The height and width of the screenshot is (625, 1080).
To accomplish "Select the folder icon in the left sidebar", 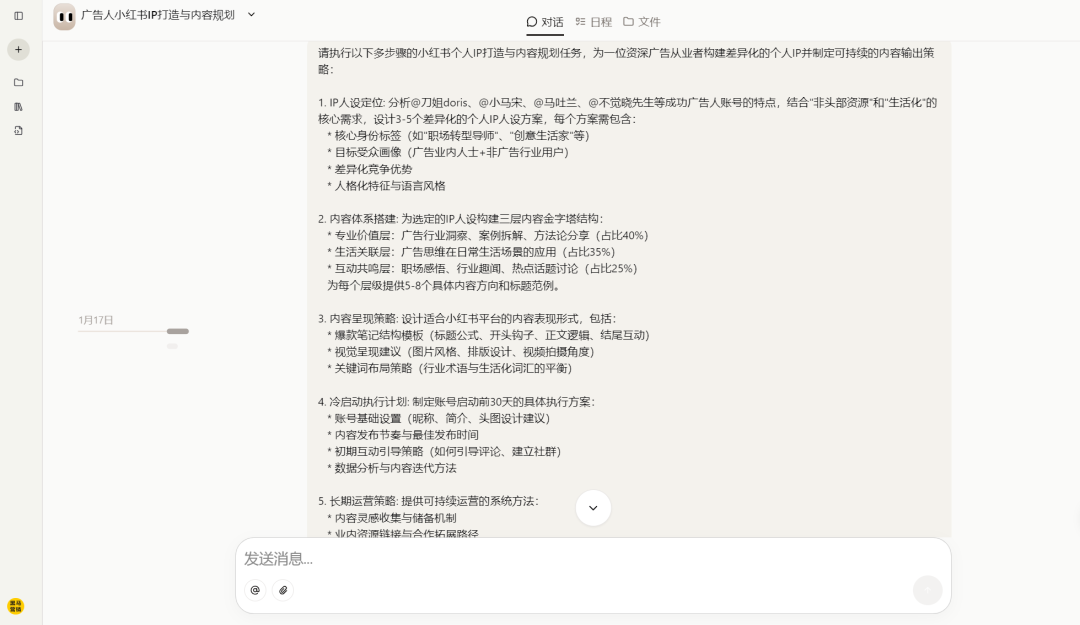I will [18, 84].
